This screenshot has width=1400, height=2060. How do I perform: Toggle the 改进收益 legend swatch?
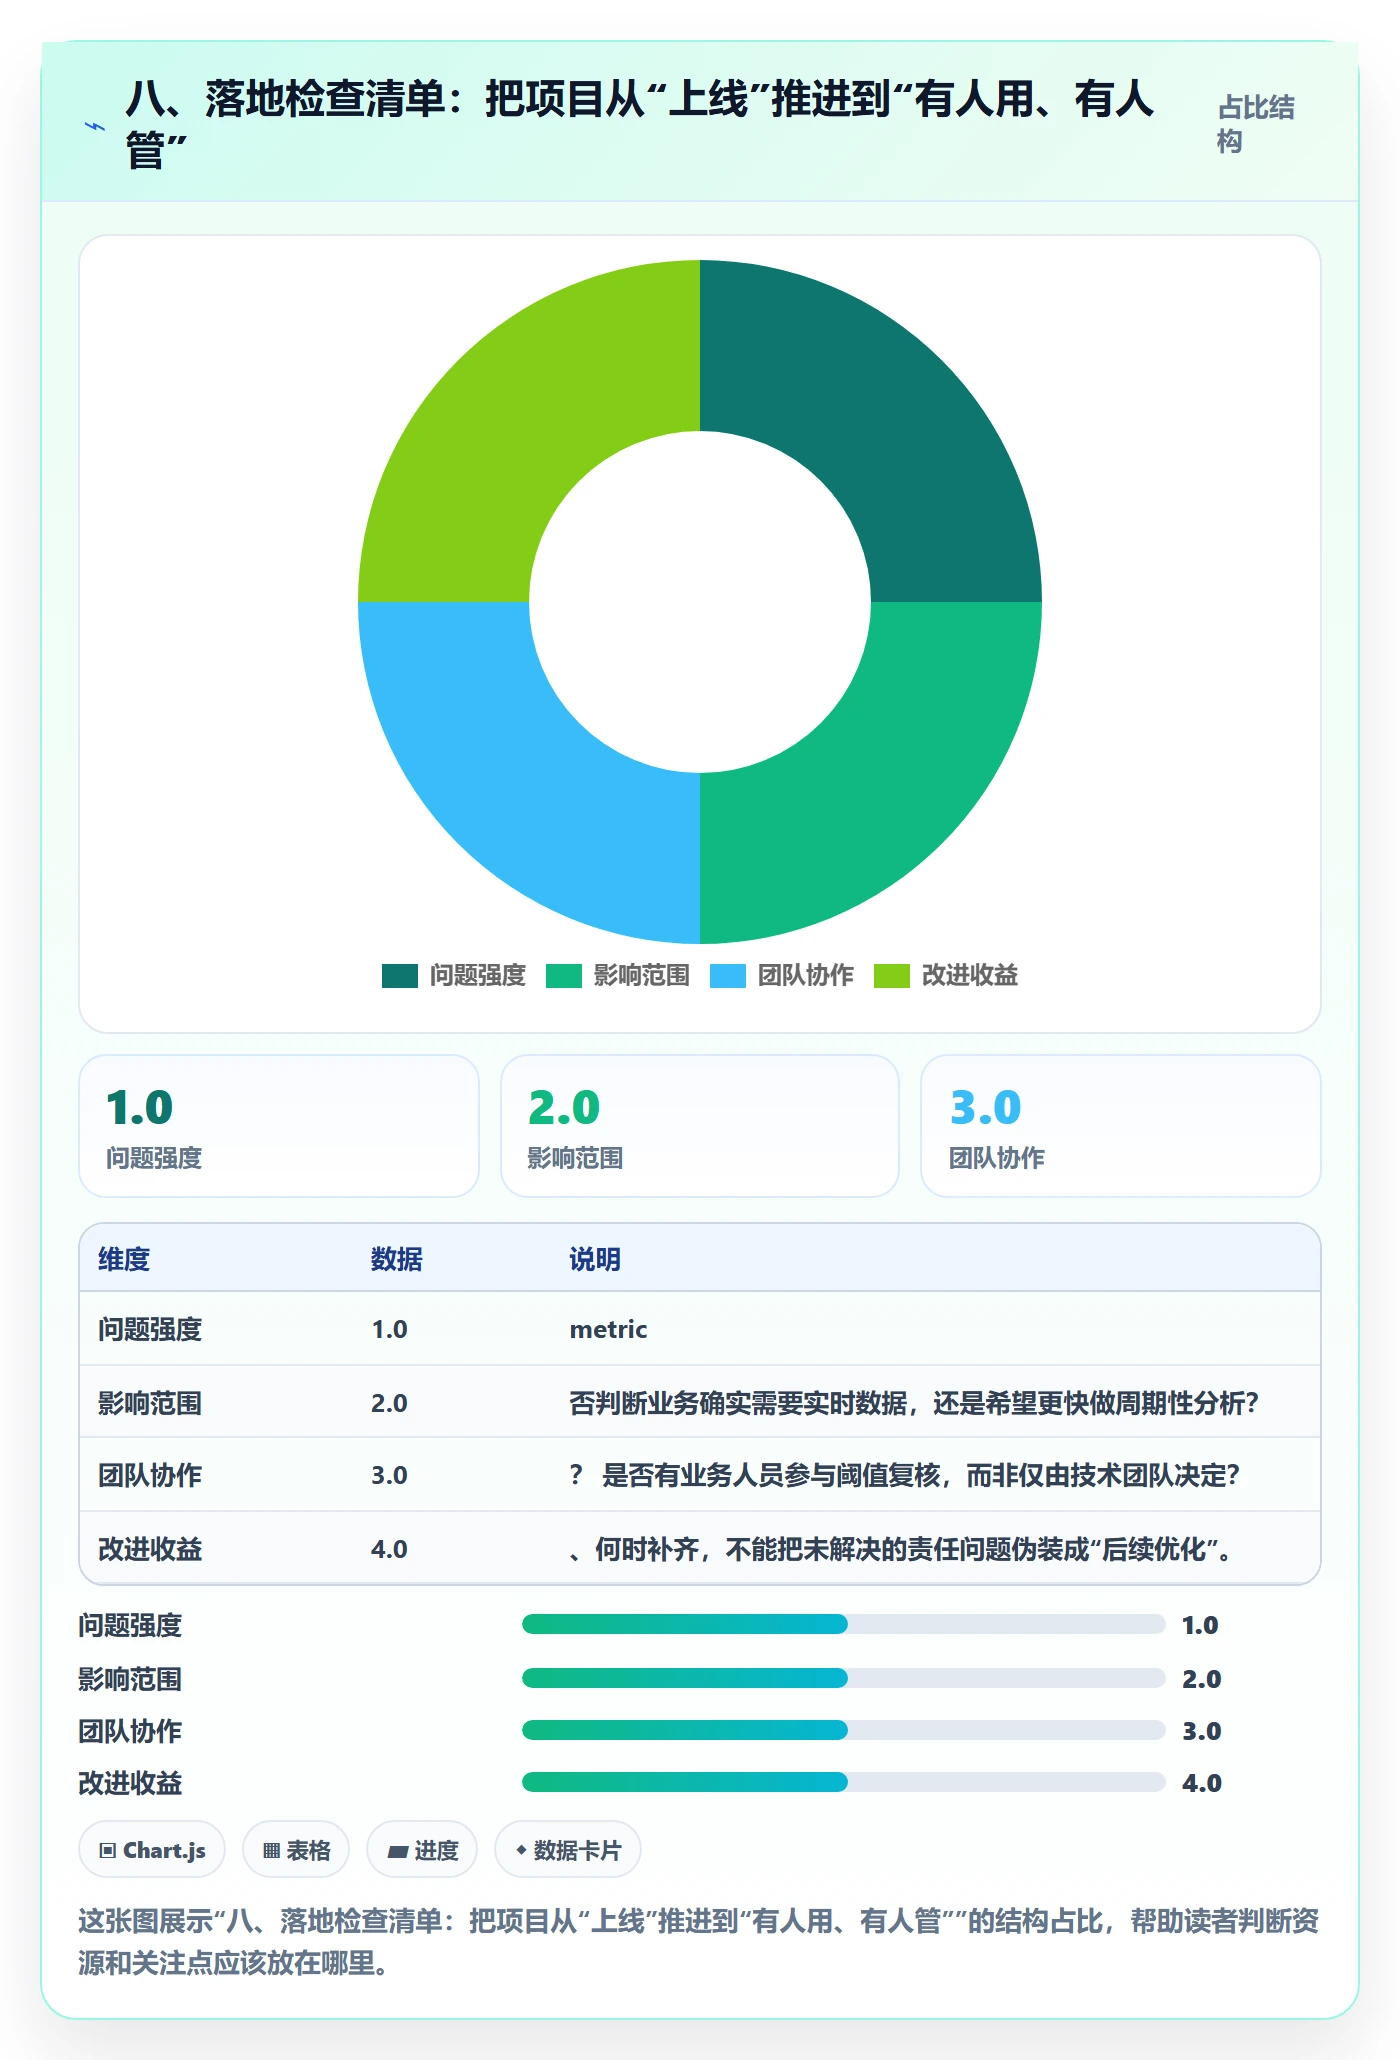click(x=891, y=975)
